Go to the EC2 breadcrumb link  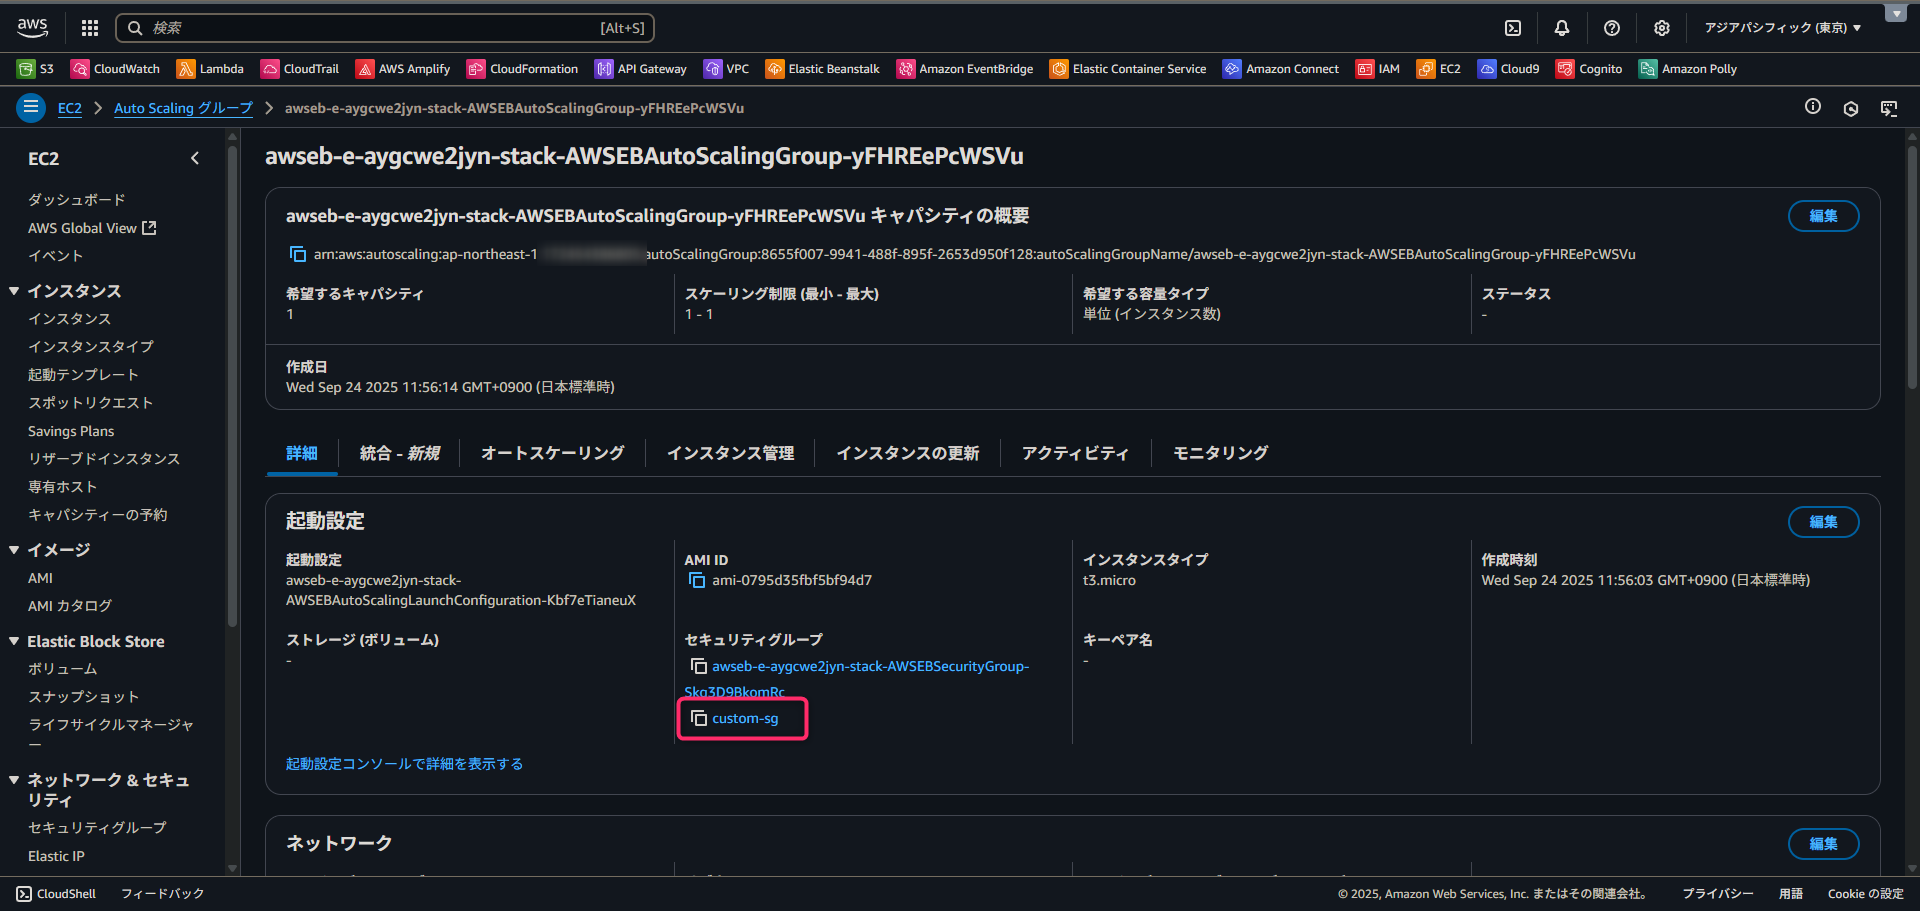70,108
